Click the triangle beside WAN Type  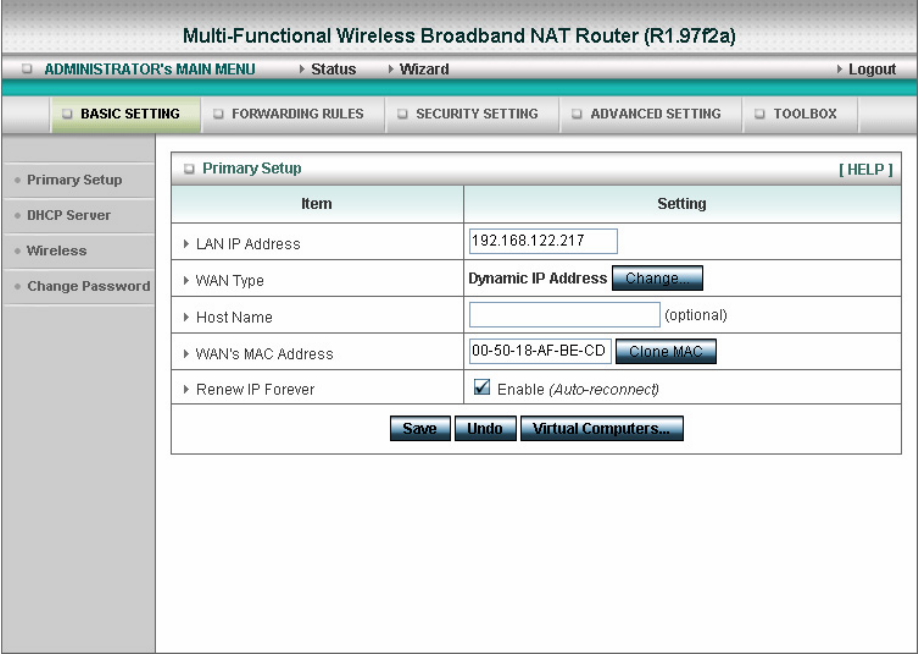(x=186, y=280)
